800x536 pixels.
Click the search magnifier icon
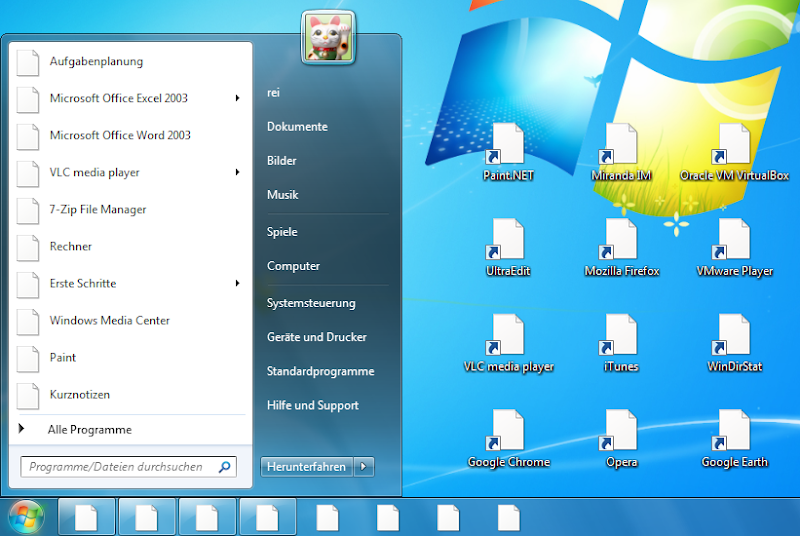224,467
